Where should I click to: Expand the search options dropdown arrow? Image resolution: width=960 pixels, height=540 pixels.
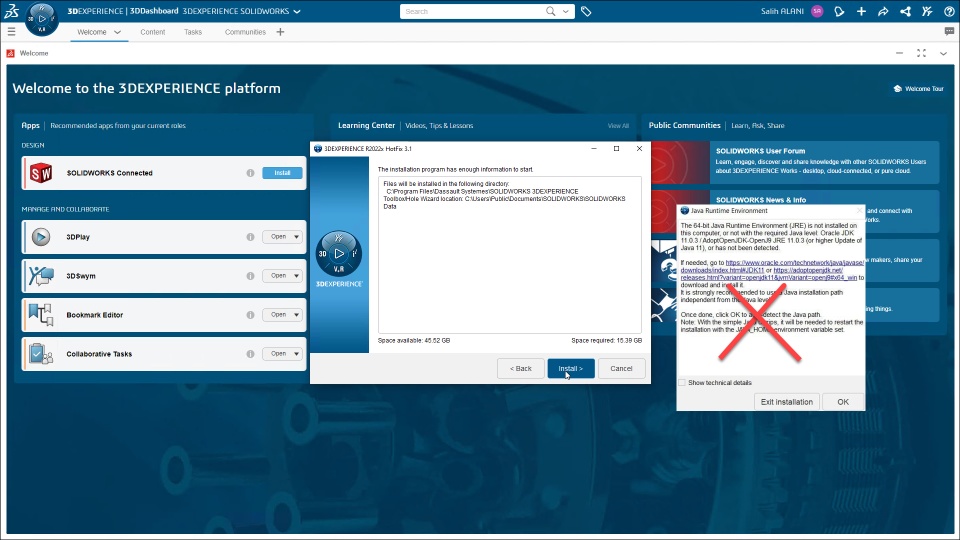click(x=566, y=11)
